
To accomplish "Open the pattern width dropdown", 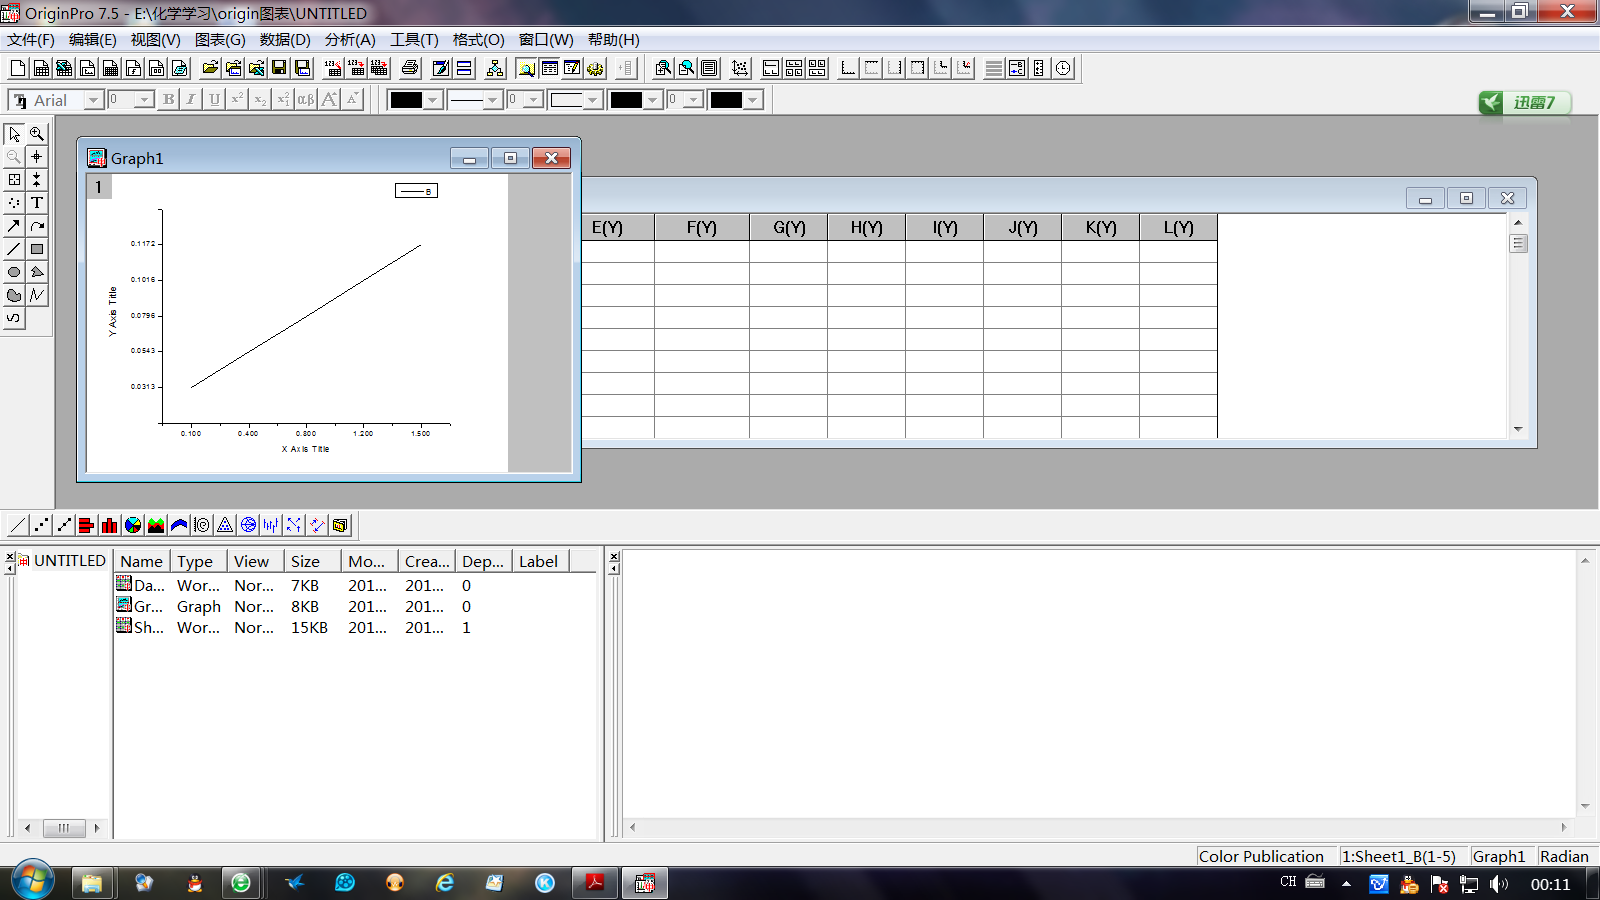I will (x=693, y=100).
